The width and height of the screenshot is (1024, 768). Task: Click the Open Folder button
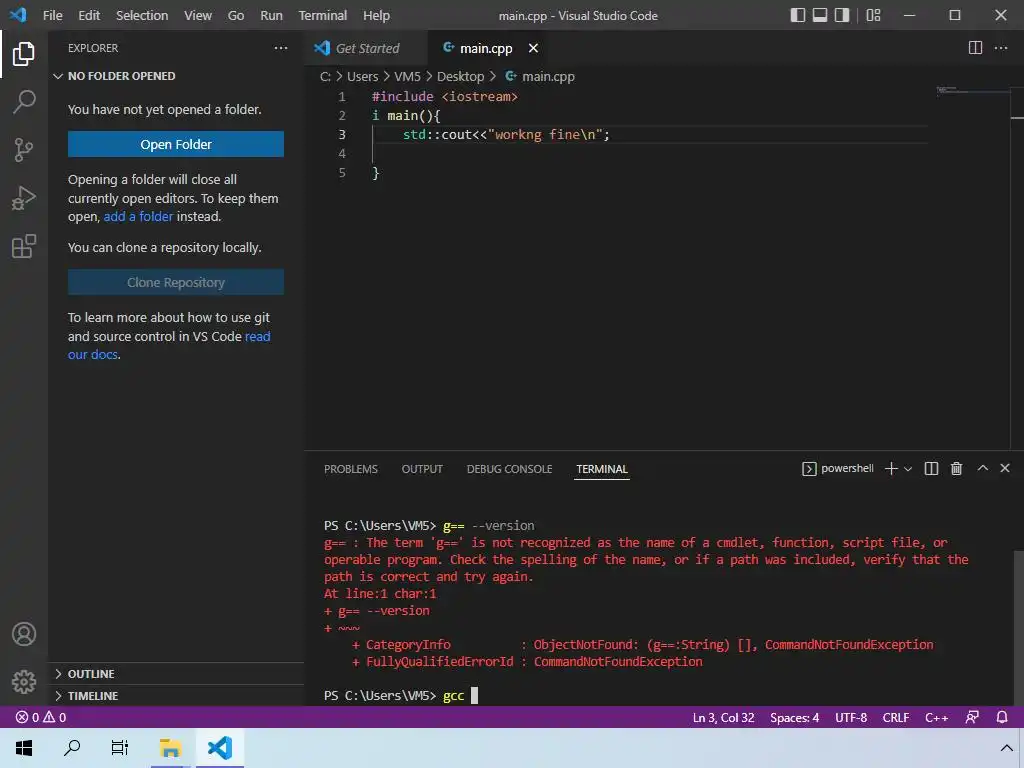tap(176, 144)
